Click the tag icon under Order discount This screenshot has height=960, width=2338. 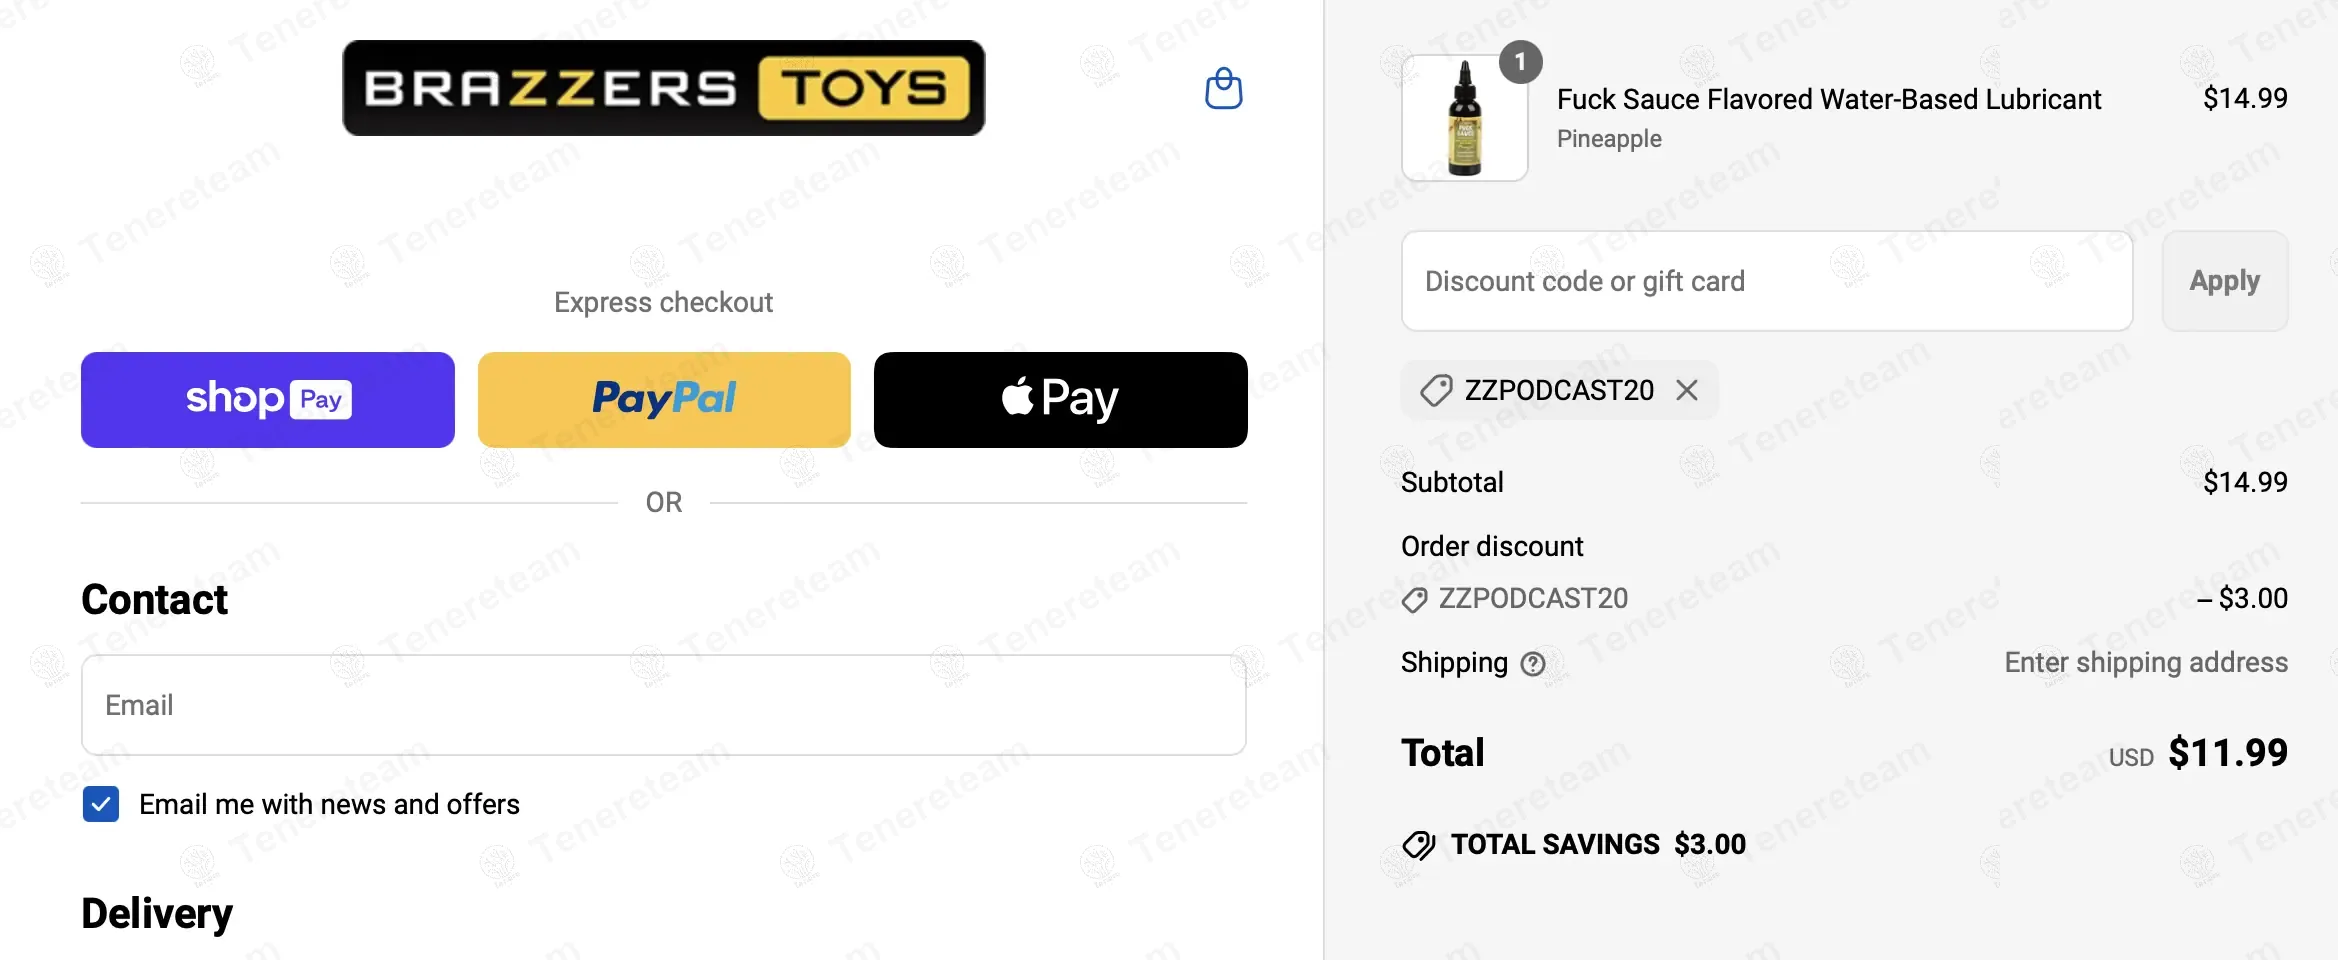1414,599
